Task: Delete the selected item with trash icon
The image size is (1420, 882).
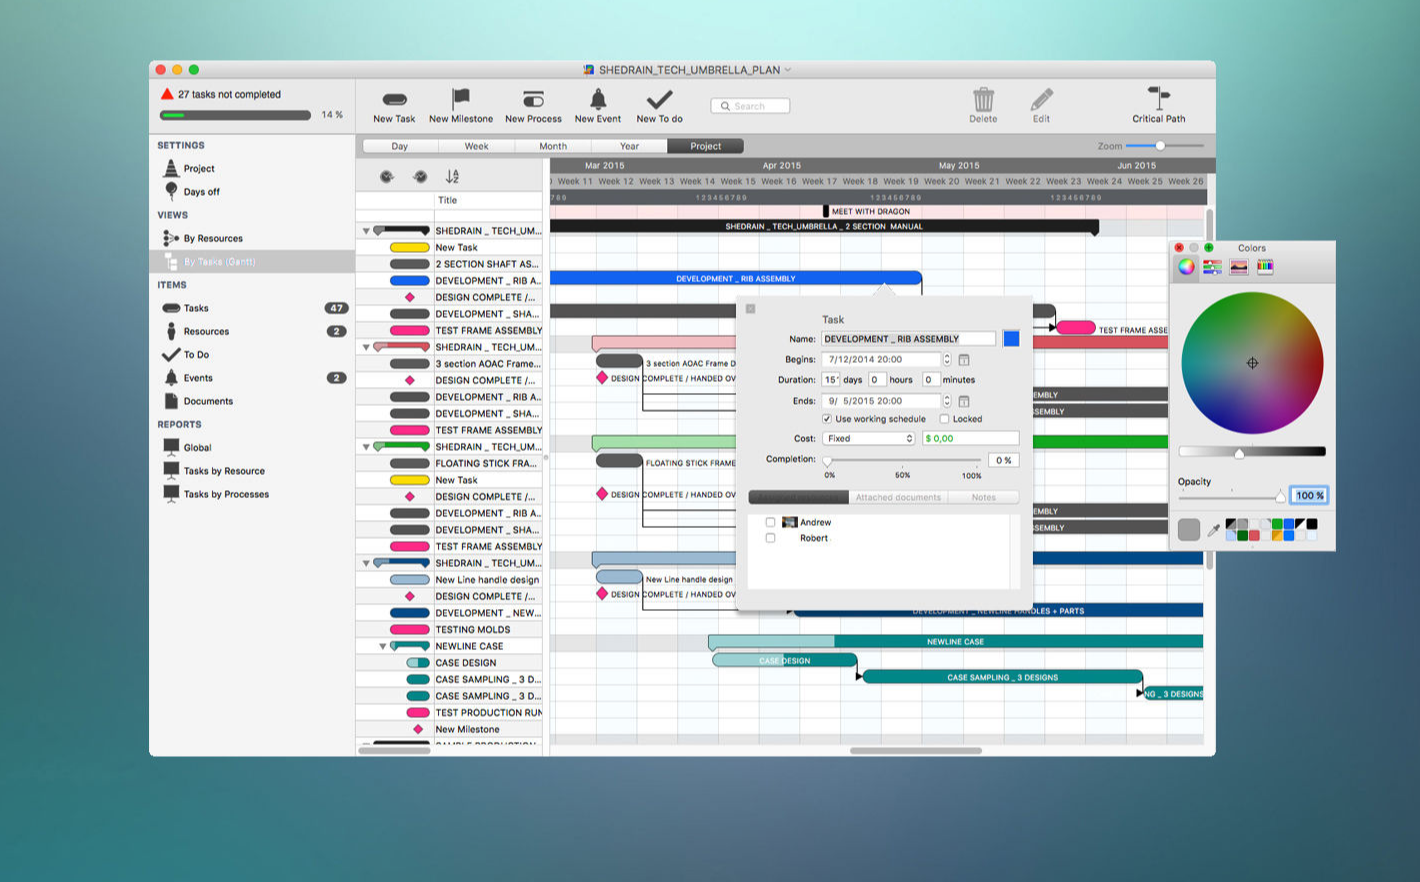Action: 983,99
